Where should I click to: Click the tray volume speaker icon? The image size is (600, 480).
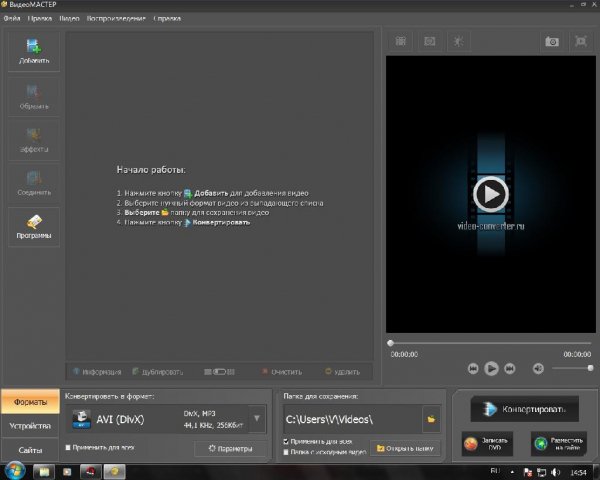coord(556,472)
